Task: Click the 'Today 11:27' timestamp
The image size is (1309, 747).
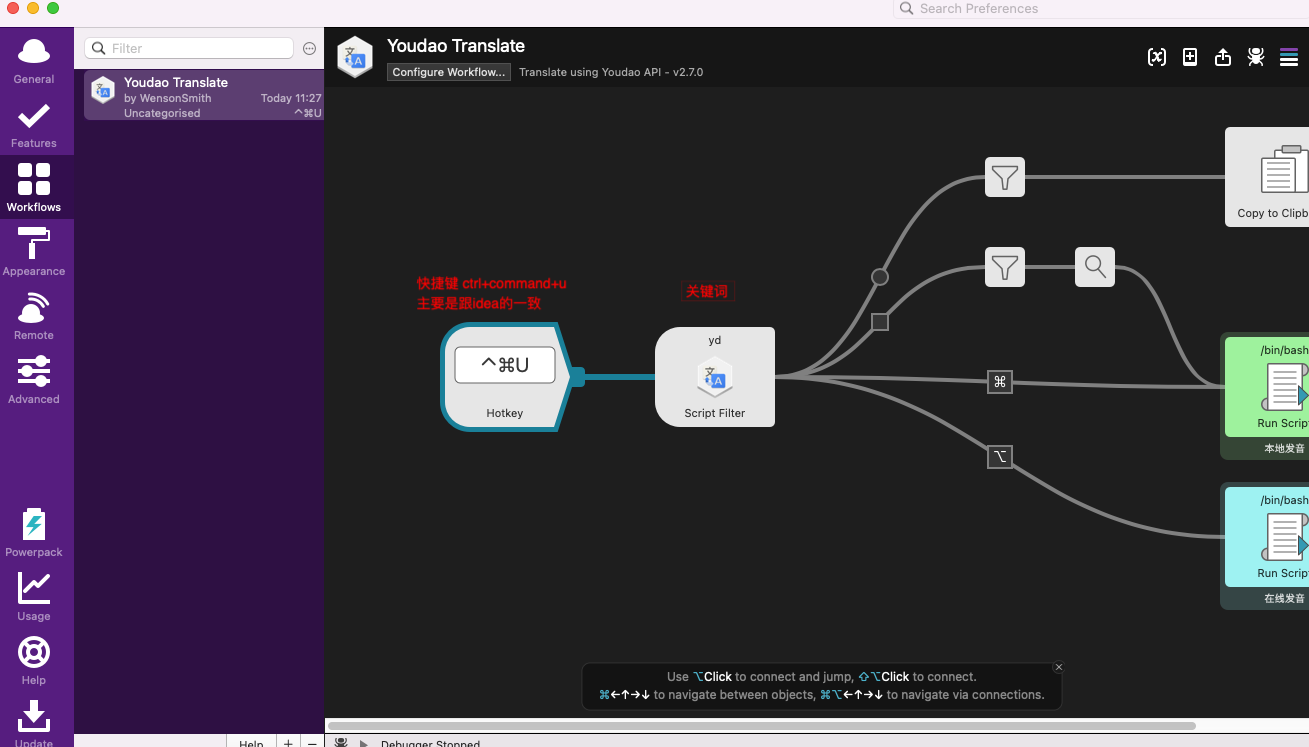Action: click(291, 98)
